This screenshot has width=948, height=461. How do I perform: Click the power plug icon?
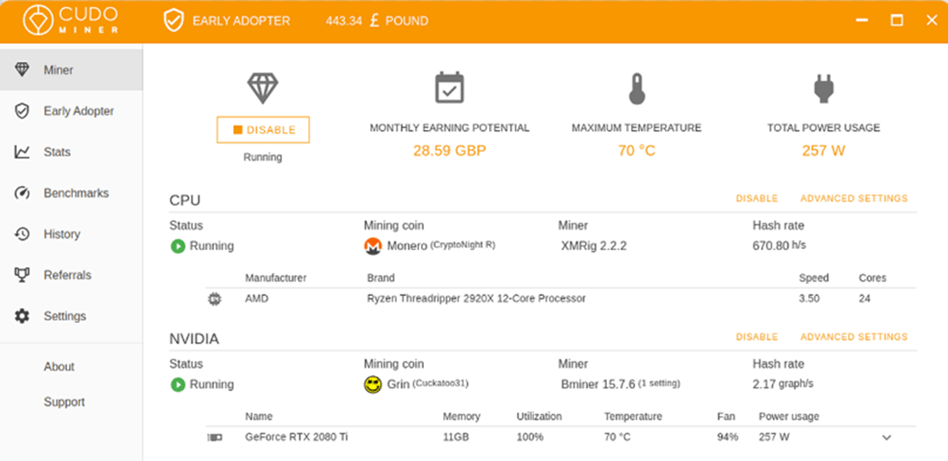click(823, 88)
